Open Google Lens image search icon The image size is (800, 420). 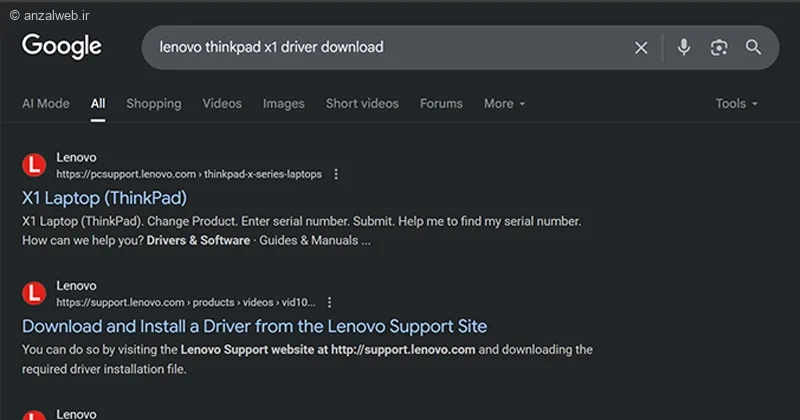pos(719,47)
